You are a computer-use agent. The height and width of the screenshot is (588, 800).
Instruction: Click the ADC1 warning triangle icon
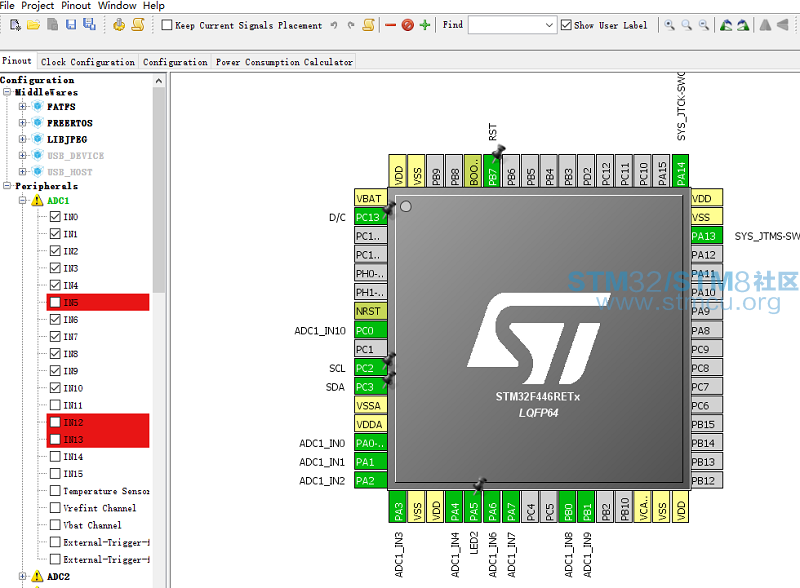pos(37,201)
